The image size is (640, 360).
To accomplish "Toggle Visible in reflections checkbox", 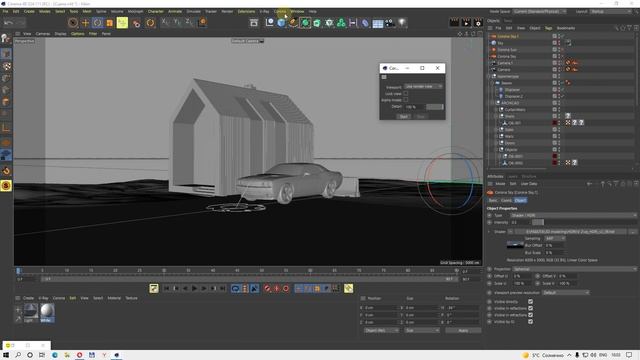I will coord(530,308).
